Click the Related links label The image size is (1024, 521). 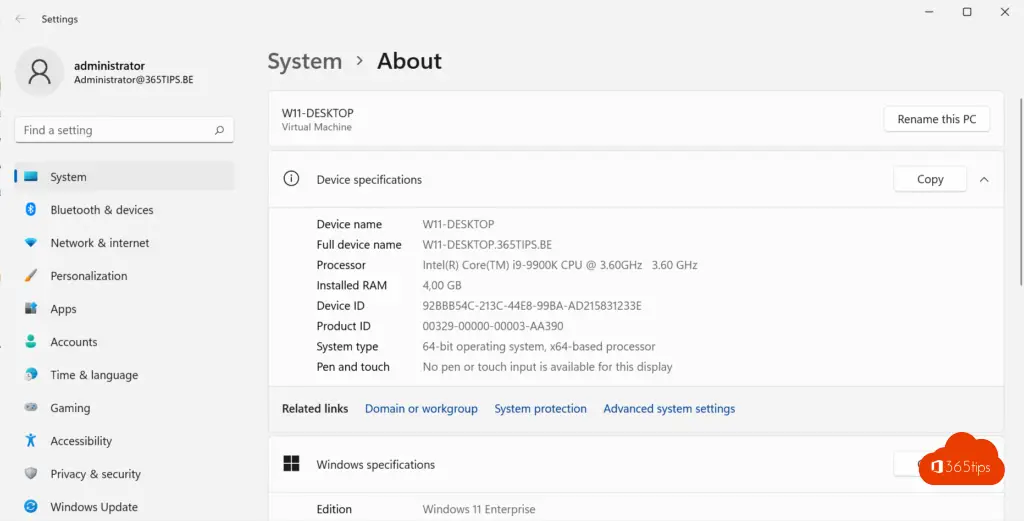point(315,409)
